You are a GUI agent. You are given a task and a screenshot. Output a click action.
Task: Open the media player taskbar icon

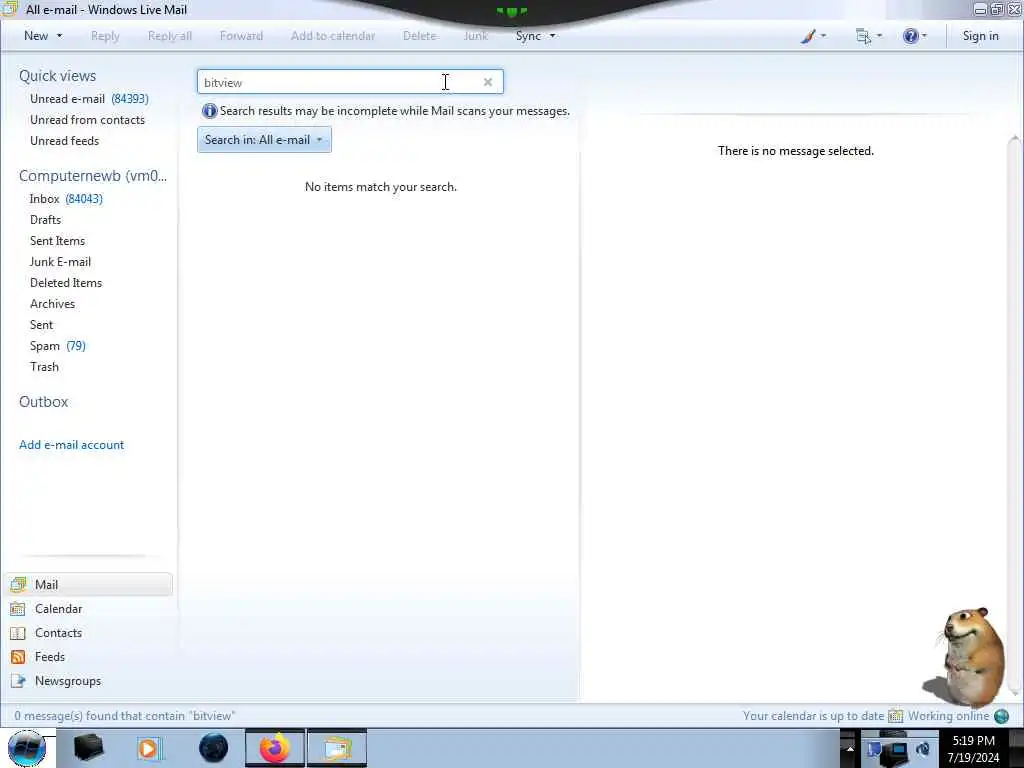point(148,748)
